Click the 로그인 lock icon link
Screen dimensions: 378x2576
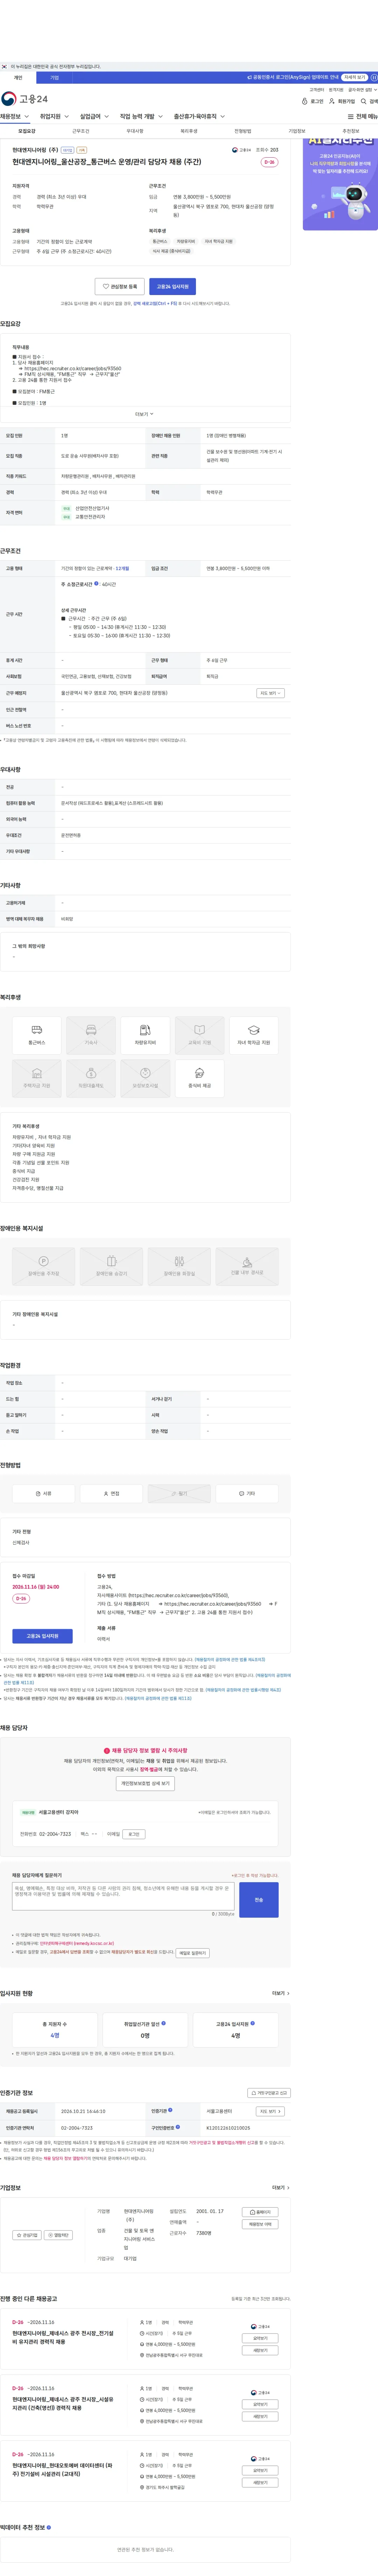tap(313, 101)
